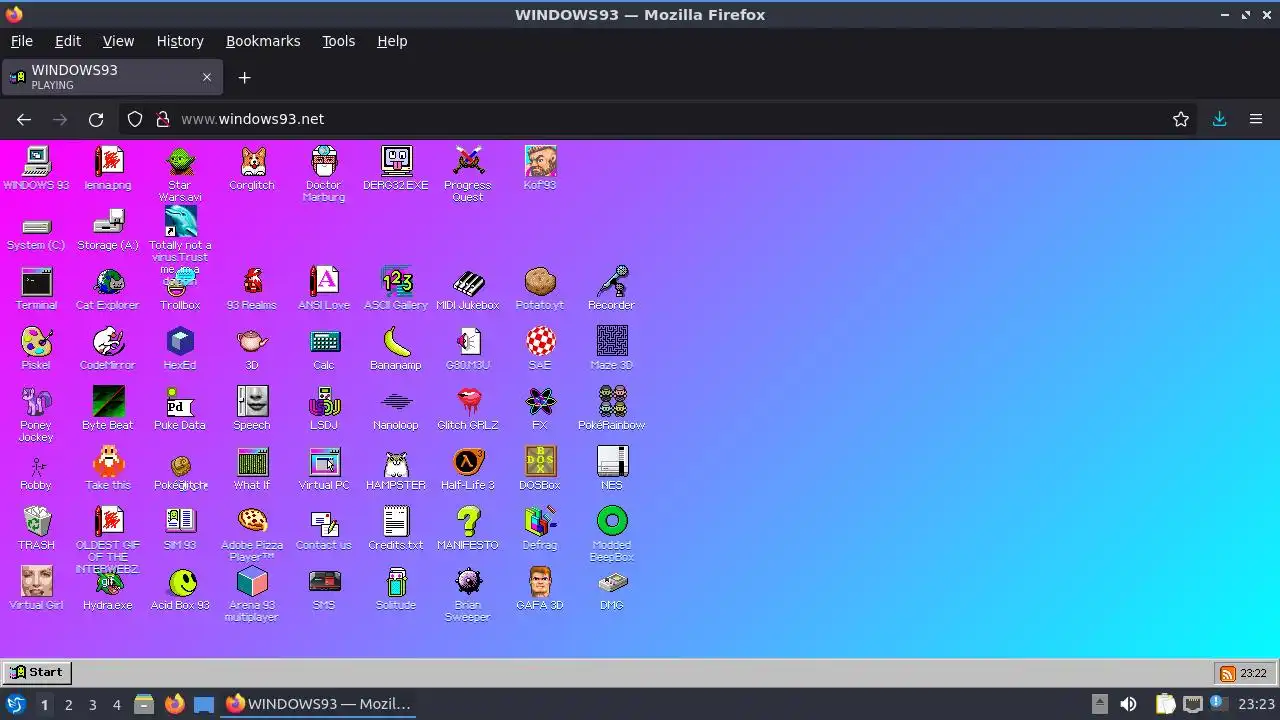Open the Calc calculator
Image resolution: width=1280 pixels, height=720 pixels.
pyautogui.click(x=324, y=348)
